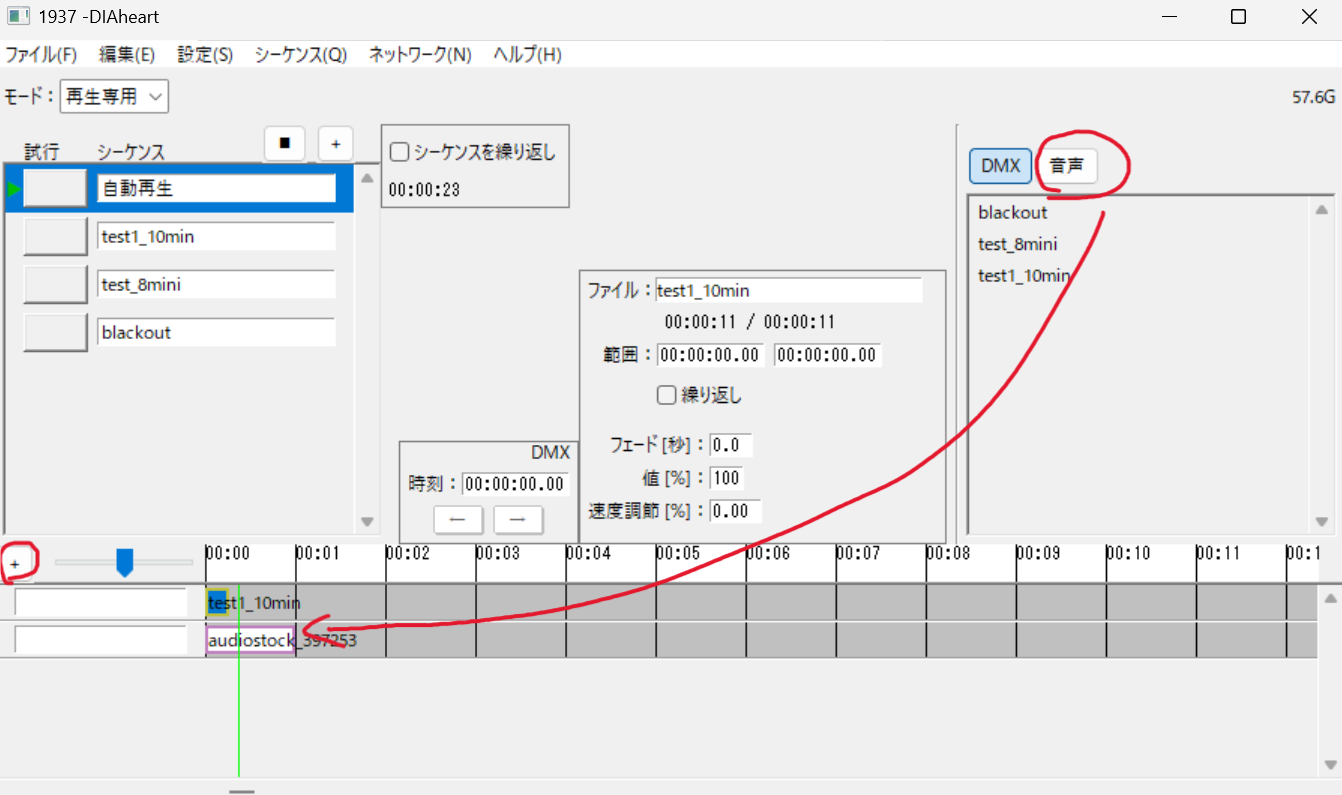This screenshot has width=1342, height=795.
Task: Switch to the DMX tab
Action: pyautogui.click(x=1000, y=167)
